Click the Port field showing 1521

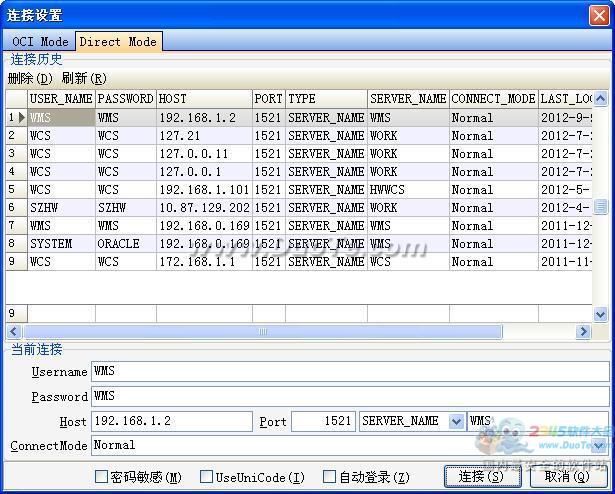pos(324,421)
